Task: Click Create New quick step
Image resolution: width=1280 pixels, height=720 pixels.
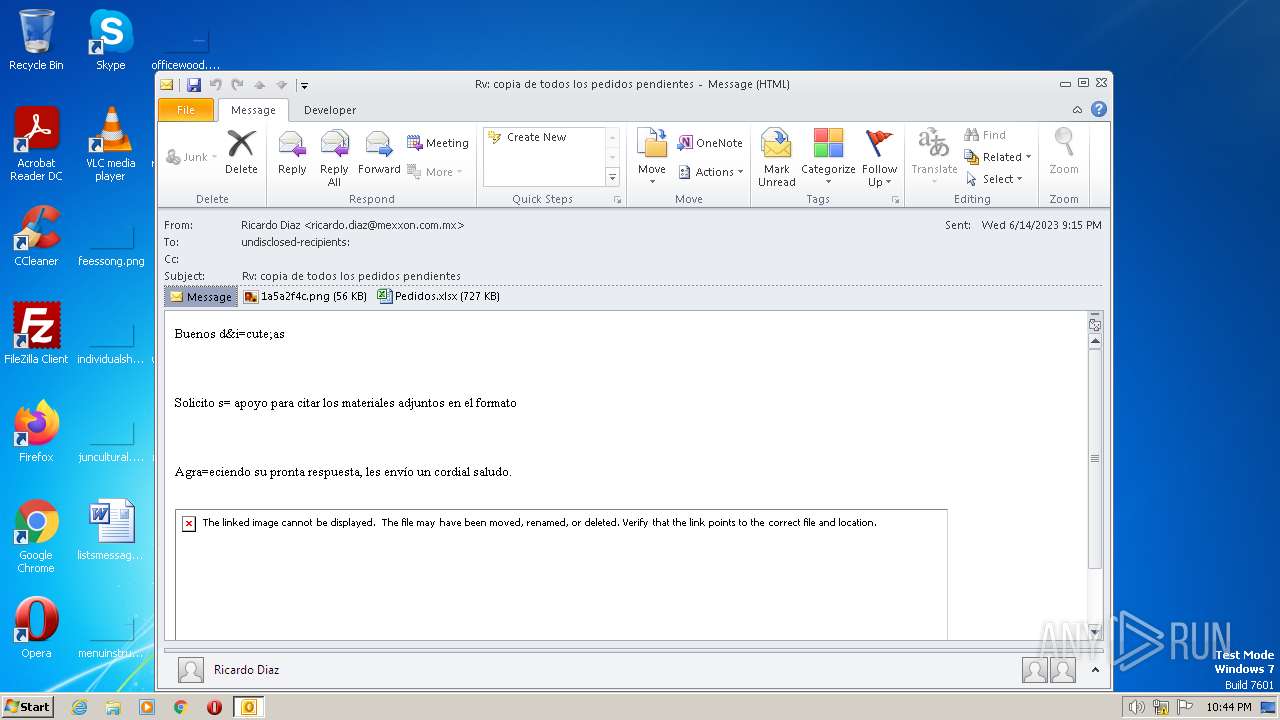Action: click(x=536, y=137)
